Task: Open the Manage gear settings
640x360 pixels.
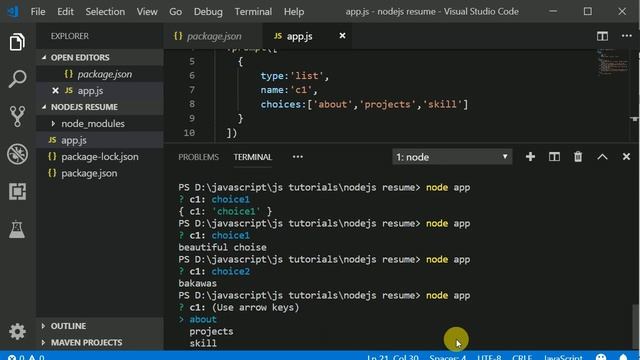Action: click(17, 331)
